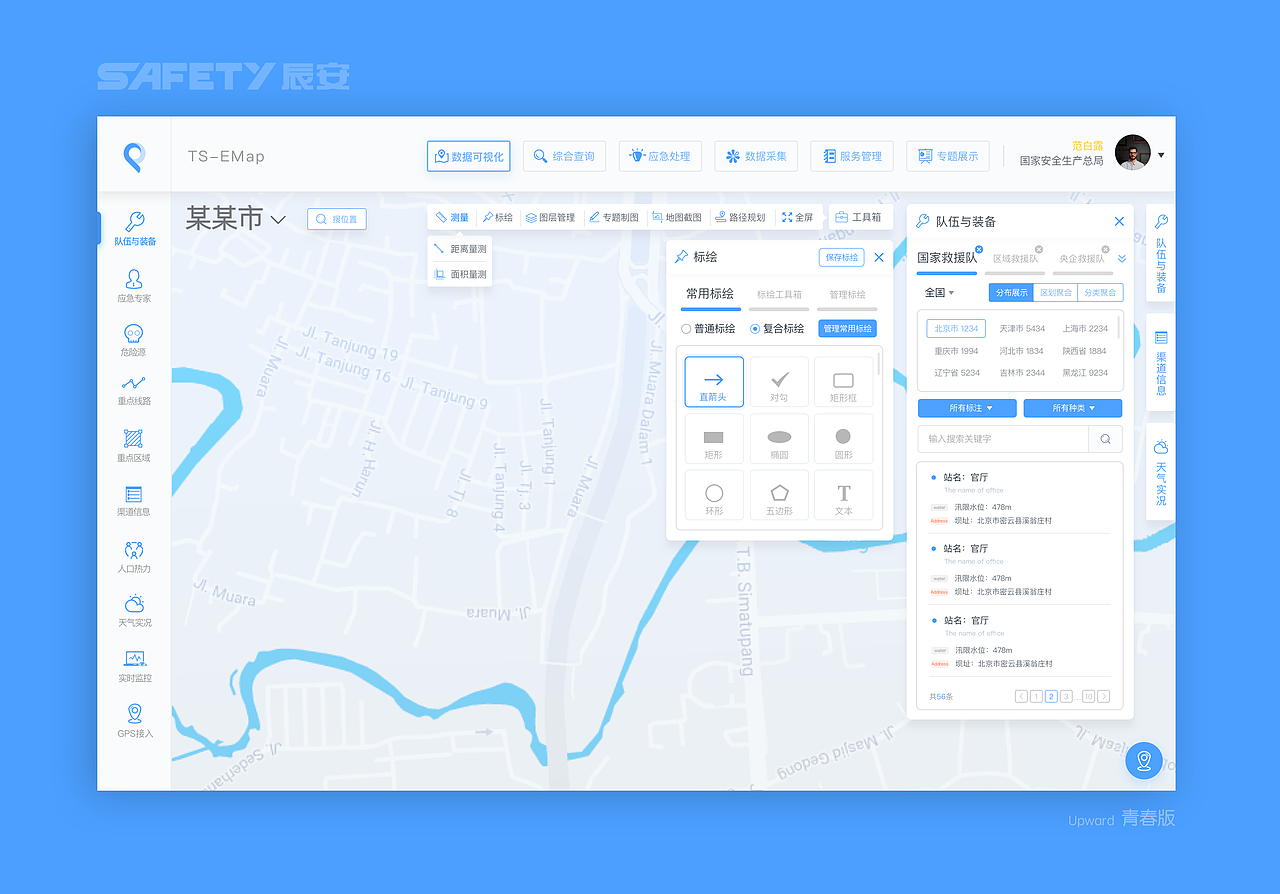Screen dimensions: 1280x894
Task: Select the 五边形 pentagon shape
Action: click(x=779, y=495)
